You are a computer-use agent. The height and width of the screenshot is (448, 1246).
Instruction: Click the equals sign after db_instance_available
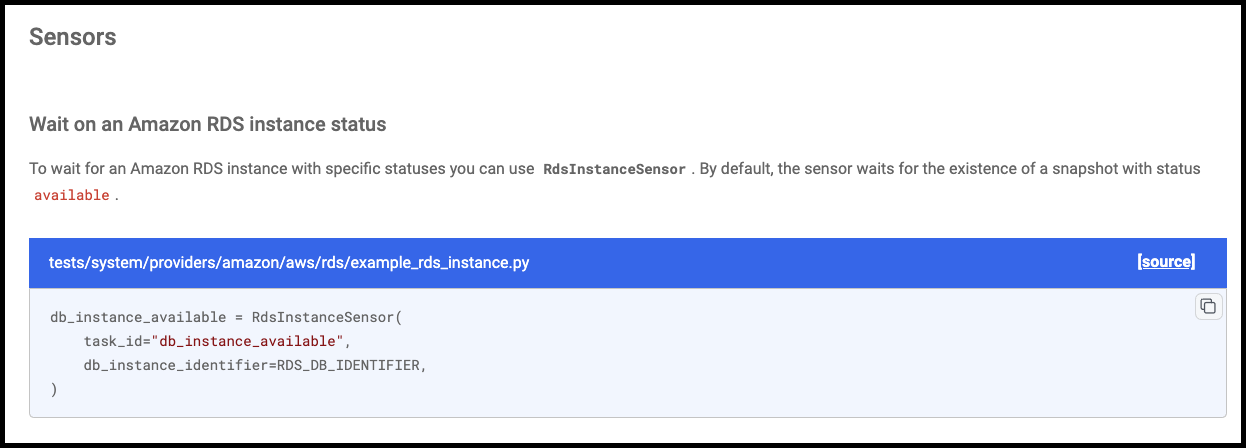click(239, 318)
